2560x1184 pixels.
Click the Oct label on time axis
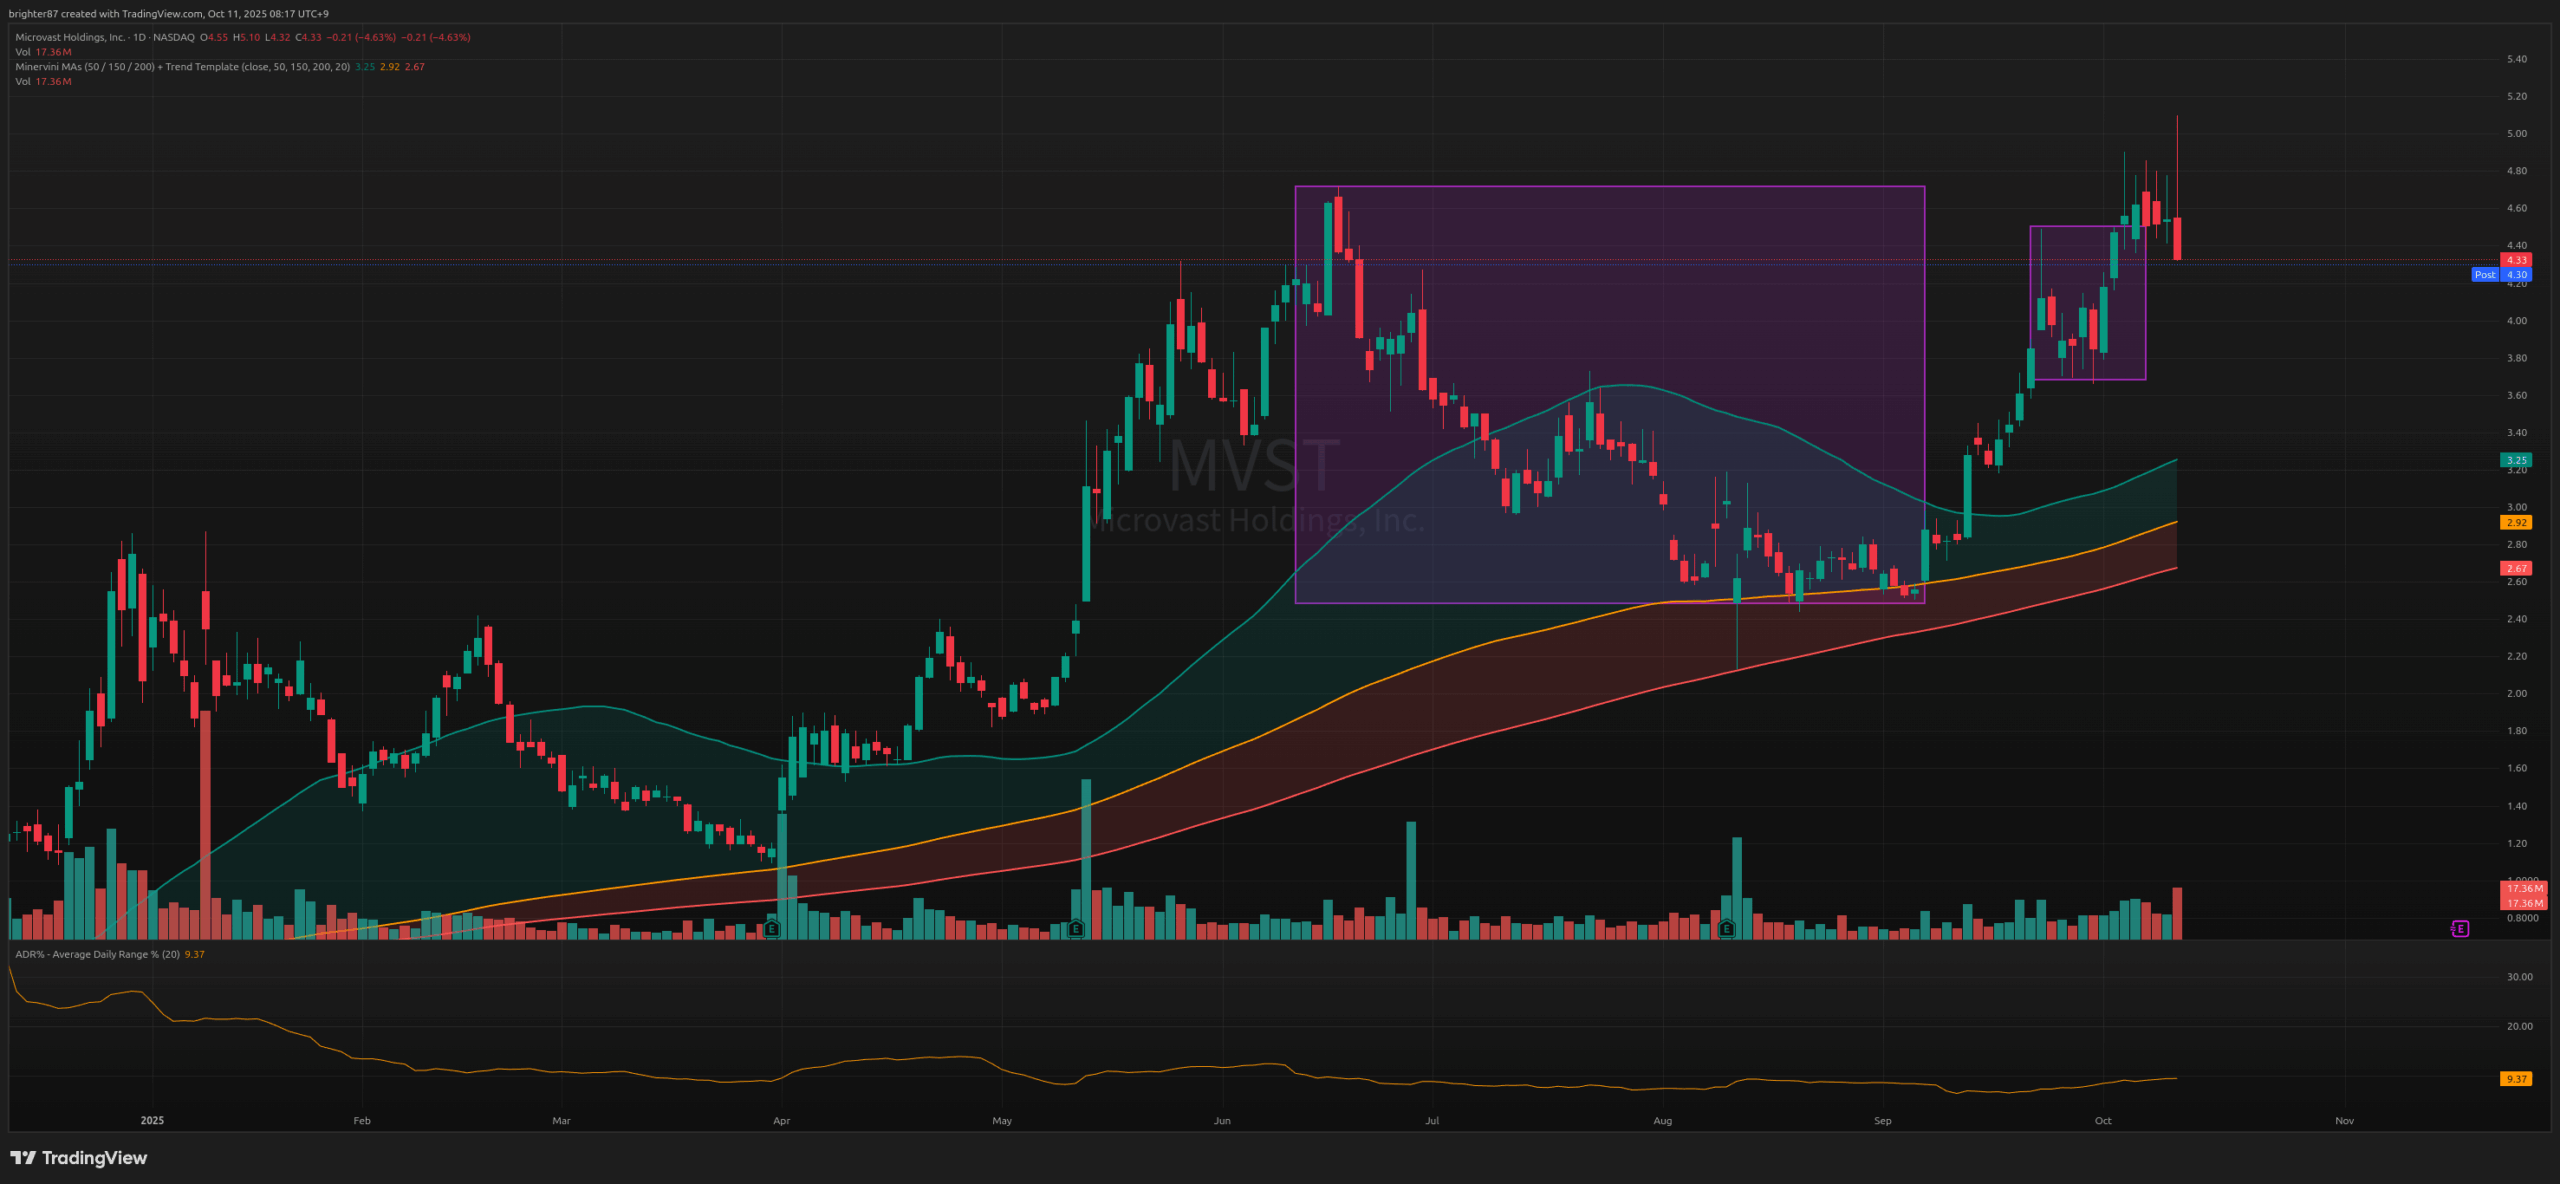(x=2103, y=1121)
